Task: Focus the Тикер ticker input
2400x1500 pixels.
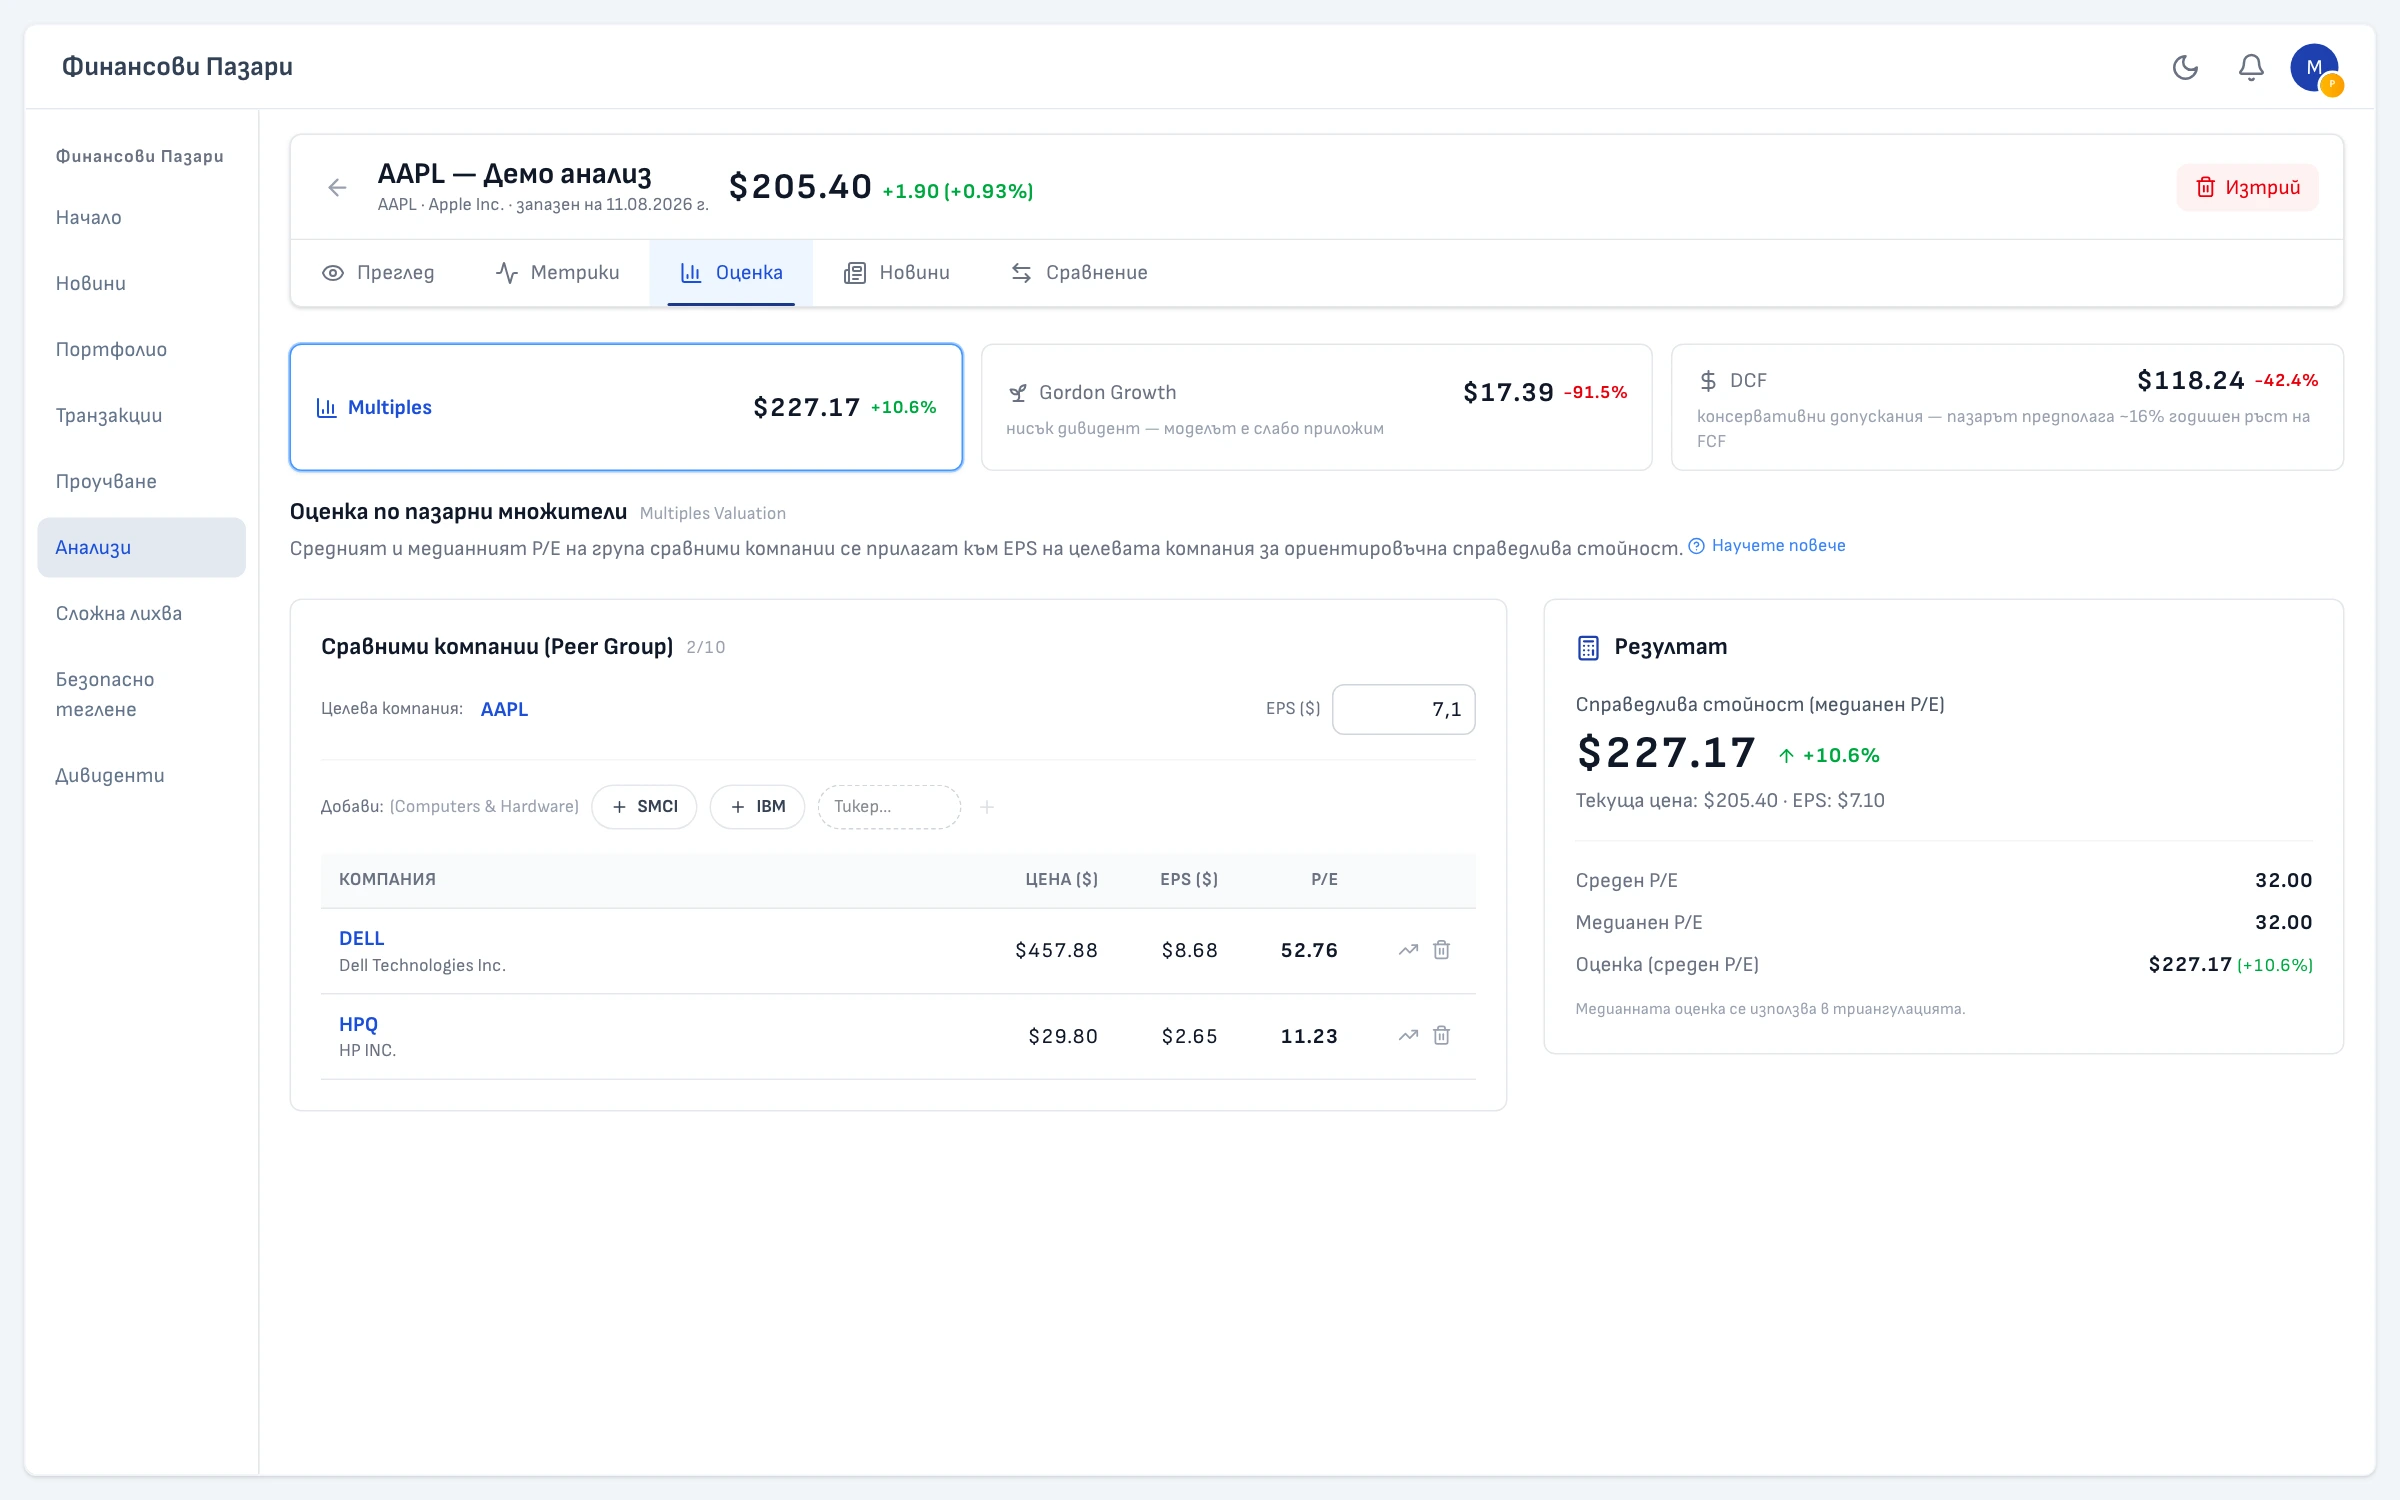Action: click(889, 807)
